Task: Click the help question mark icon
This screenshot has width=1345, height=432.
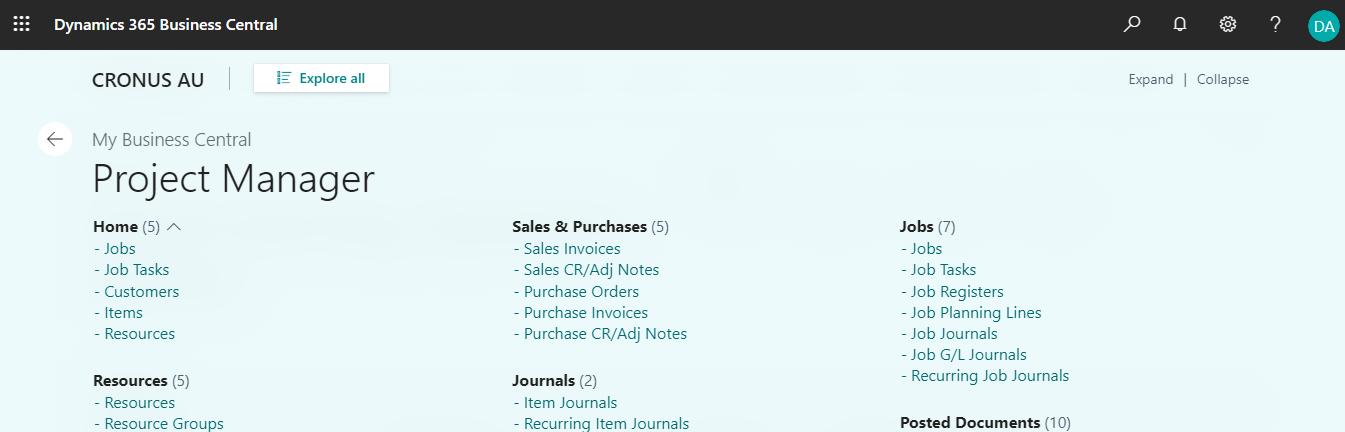Action: point(1276,25)
